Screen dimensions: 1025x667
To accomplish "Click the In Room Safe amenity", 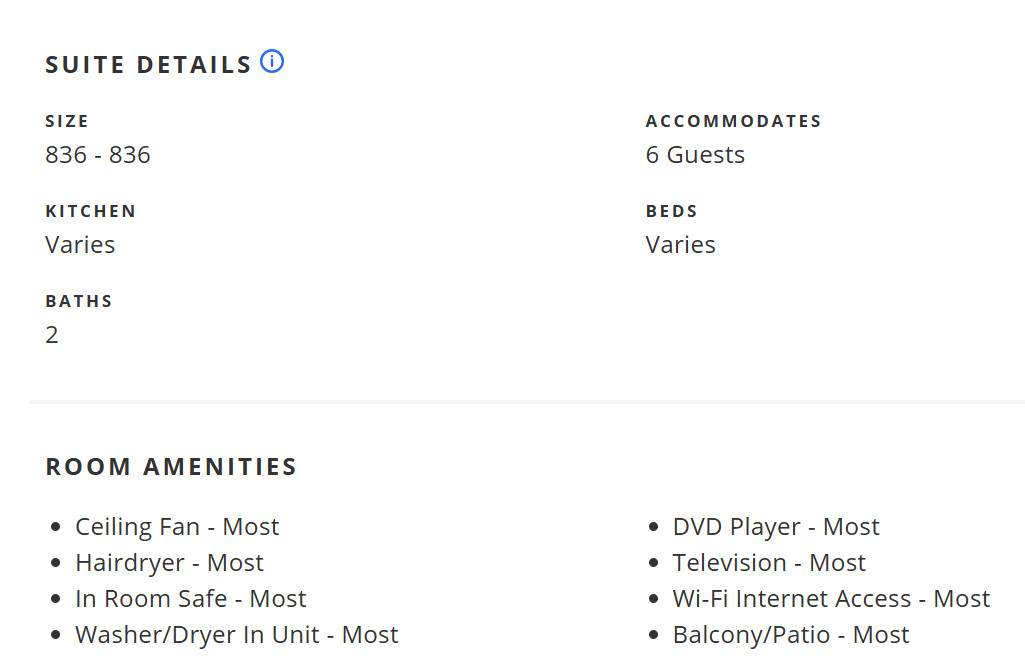I will [191, 598].
